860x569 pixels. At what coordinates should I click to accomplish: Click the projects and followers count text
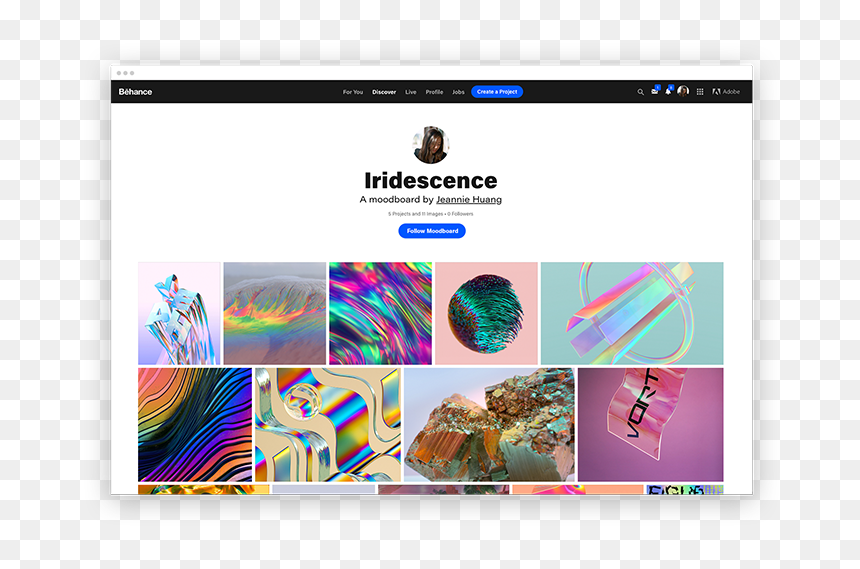[431, 214]
